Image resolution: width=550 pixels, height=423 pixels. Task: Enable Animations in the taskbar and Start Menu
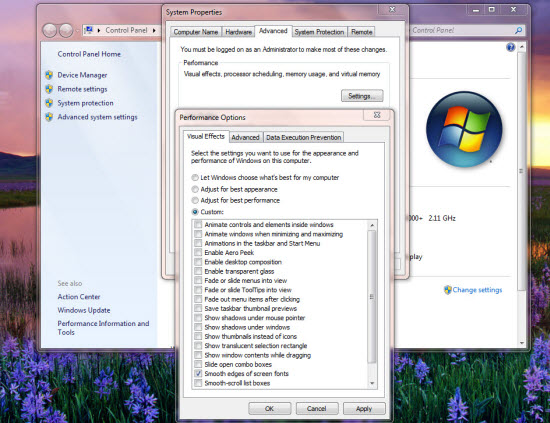click(198, 243)
